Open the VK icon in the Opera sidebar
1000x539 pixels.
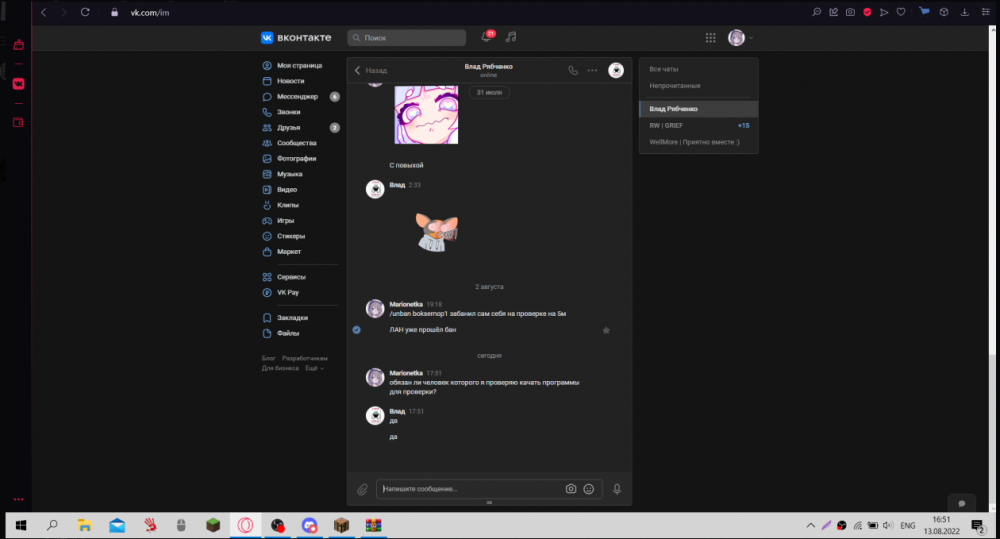[x=18, y=84]
